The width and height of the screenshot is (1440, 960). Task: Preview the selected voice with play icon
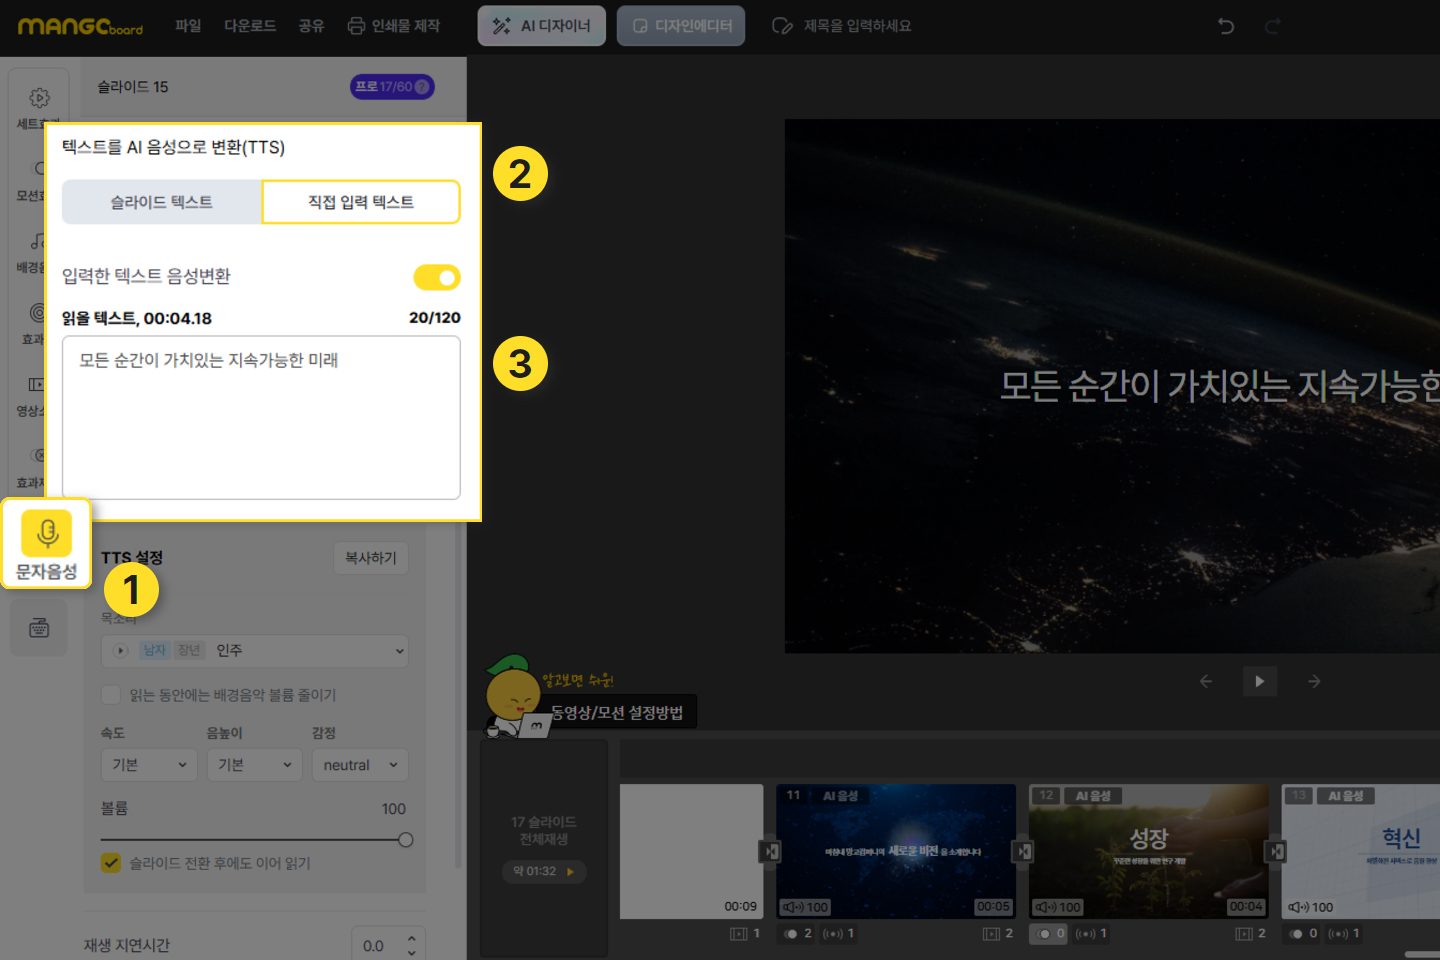pos(121,651)
